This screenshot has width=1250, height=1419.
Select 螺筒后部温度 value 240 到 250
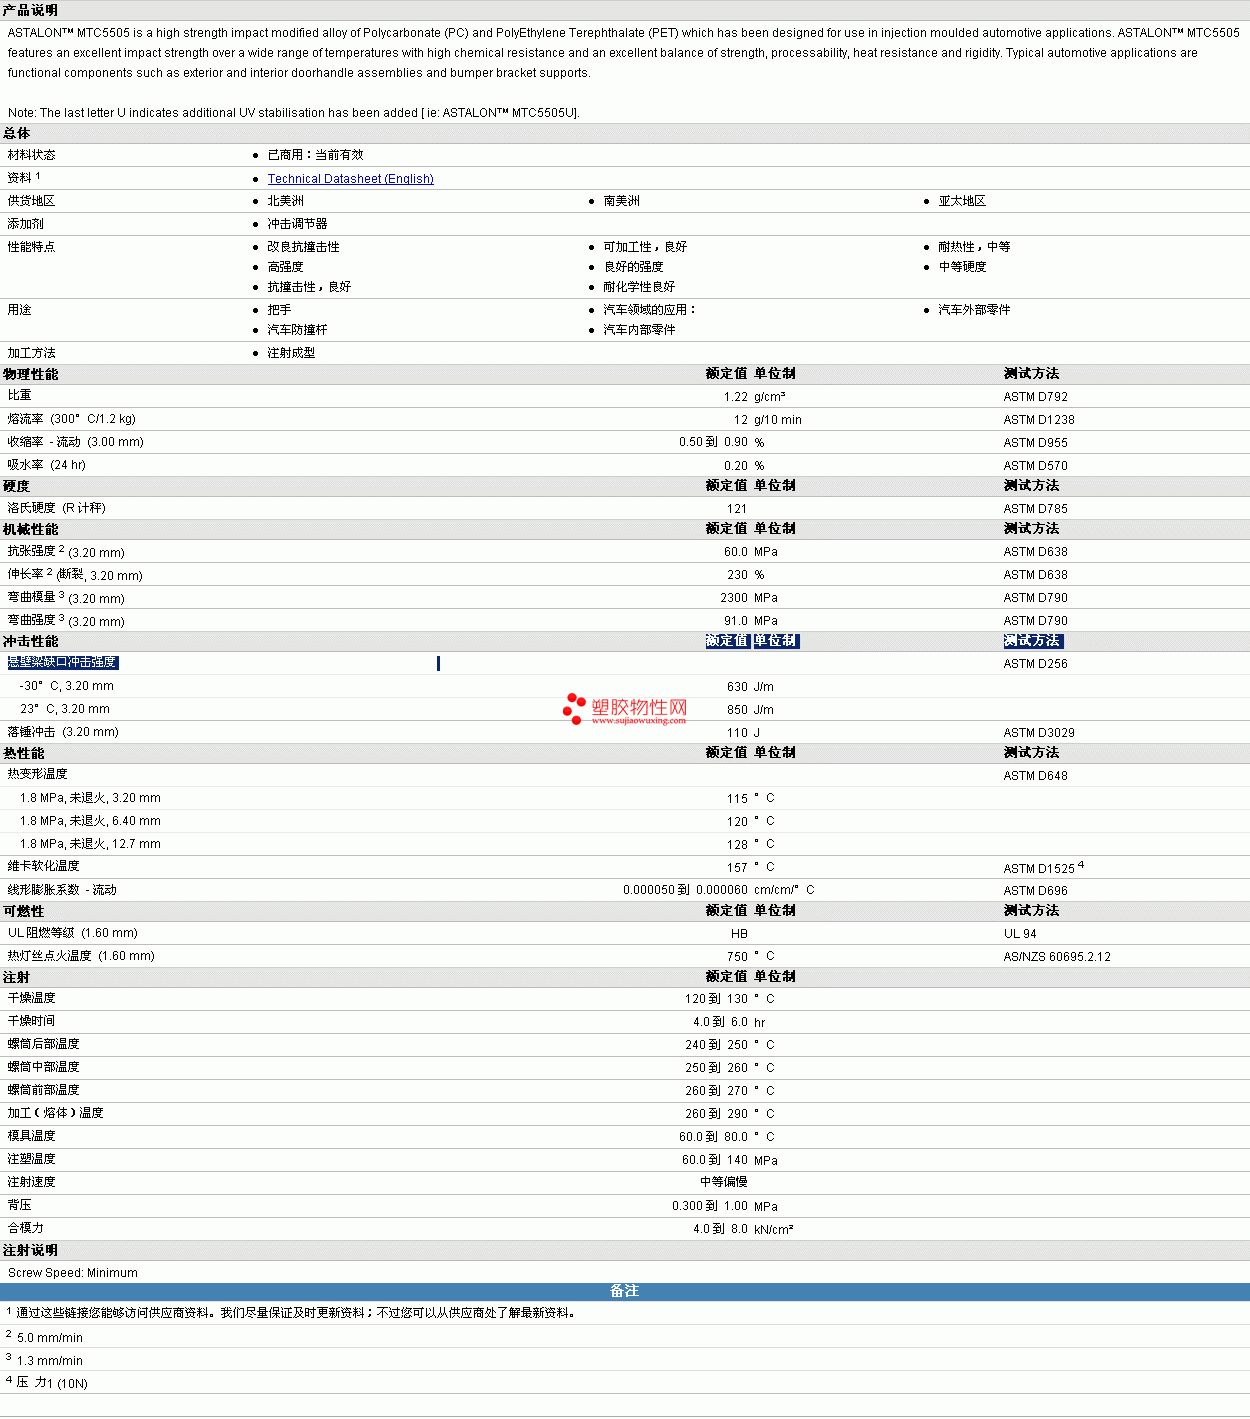tap(716, 1045)
